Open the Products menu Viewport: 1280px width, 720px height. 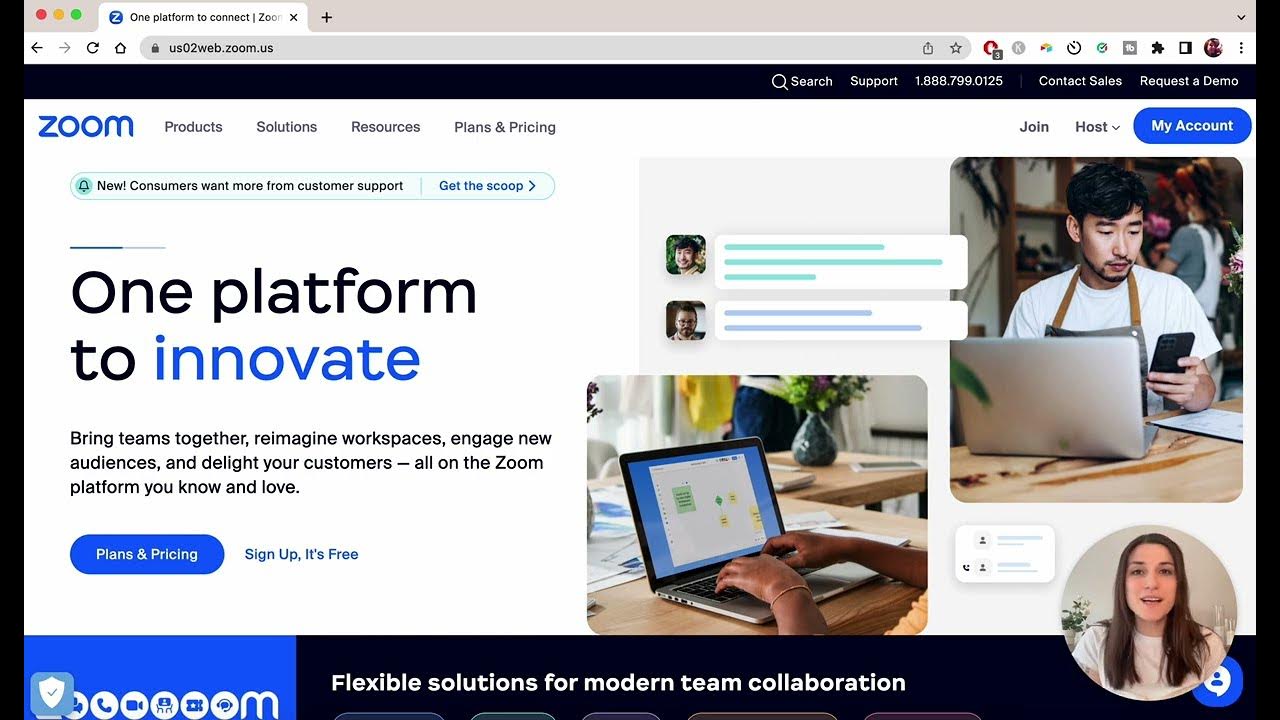coord(193,127)
